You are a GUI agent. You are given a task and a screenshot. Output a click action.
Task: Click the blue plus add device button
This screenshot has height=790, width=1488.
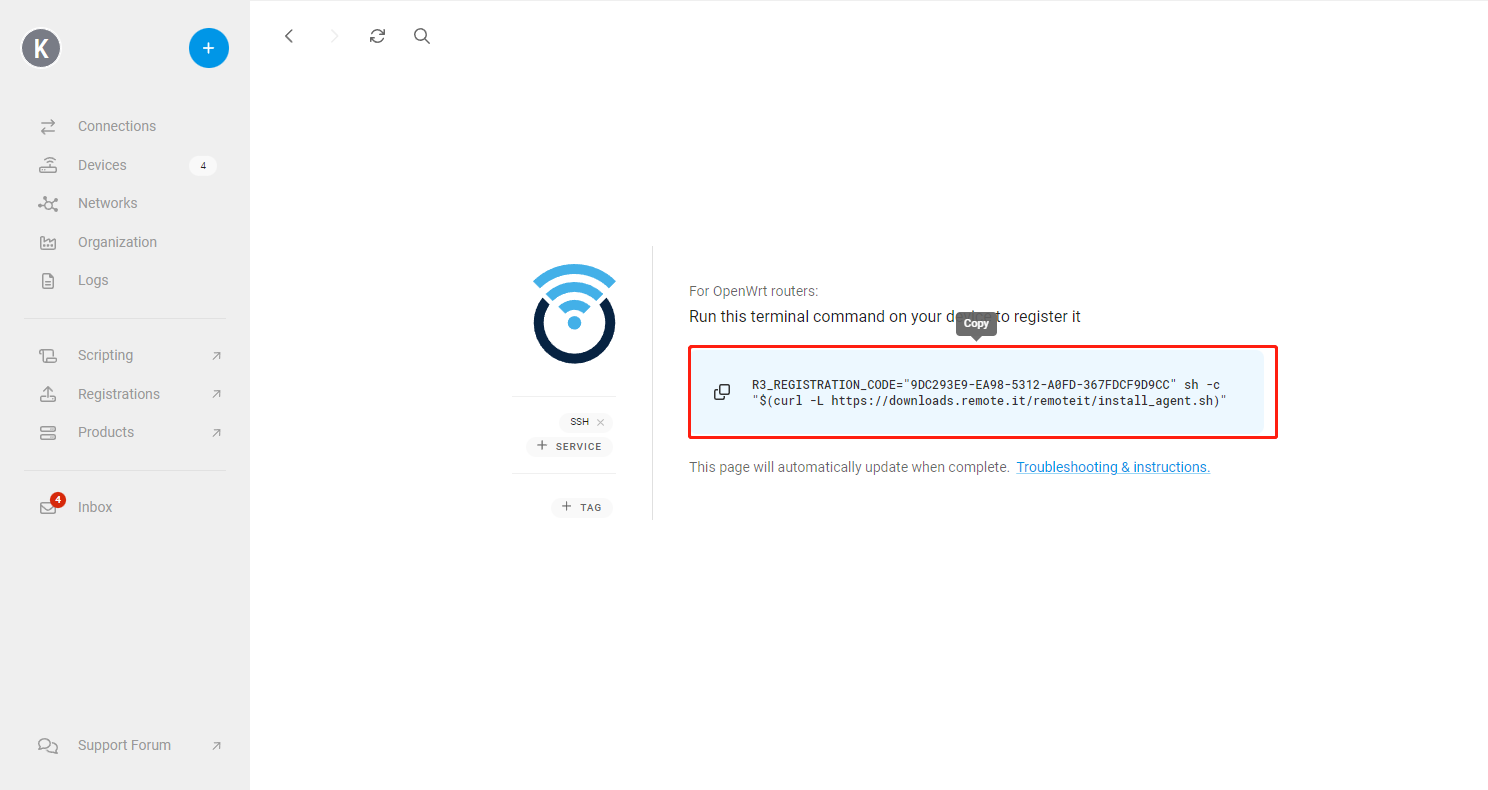[x=209, y=48]
